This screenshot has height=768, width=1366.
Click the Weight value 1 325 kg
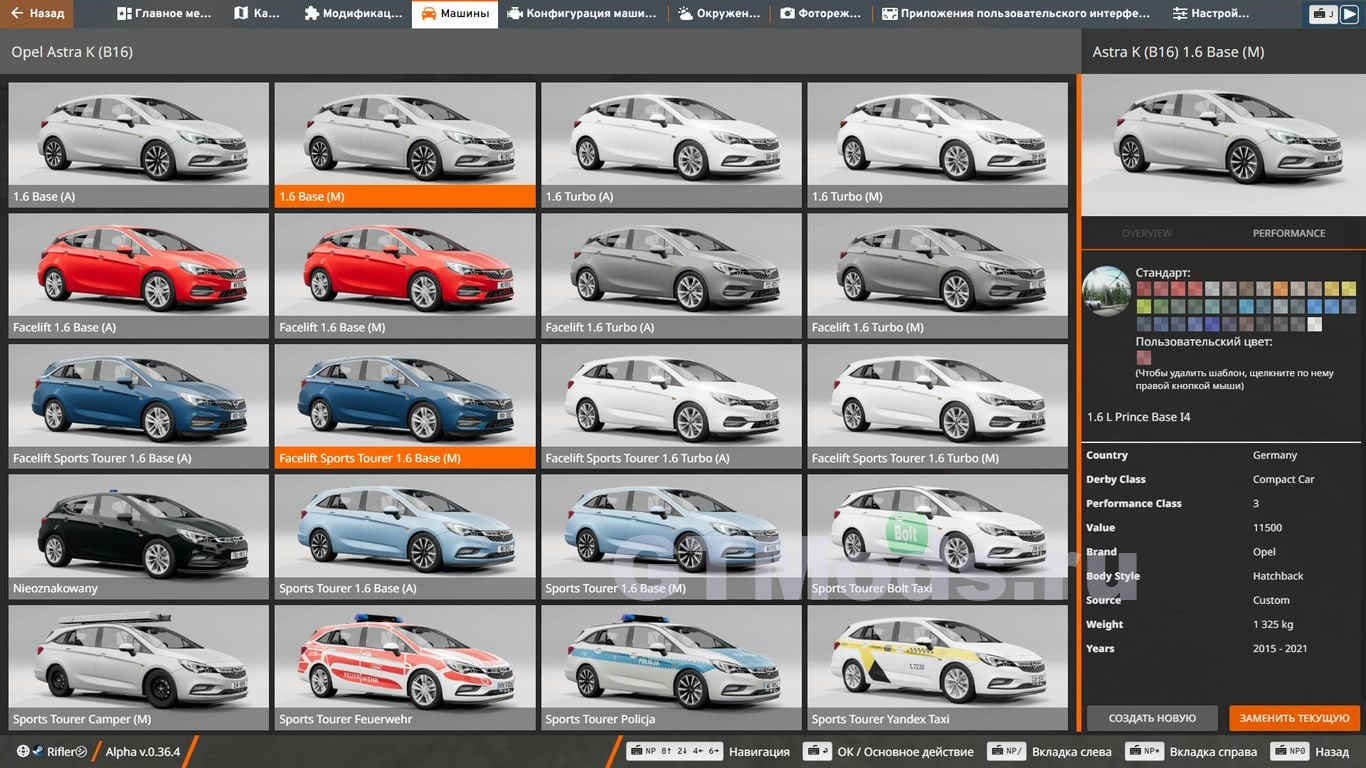tap(1273, 624)
